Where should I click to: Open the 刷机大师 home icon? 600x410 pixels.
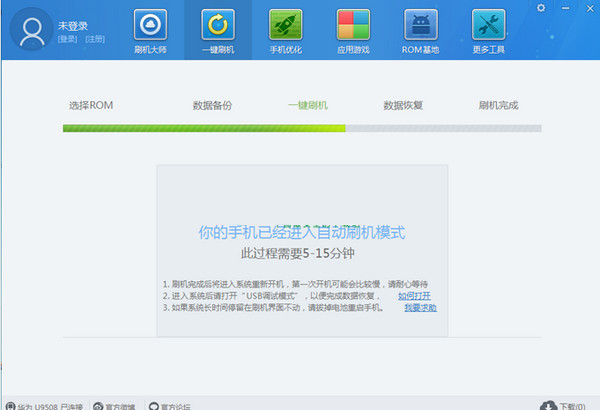(150, 25)
